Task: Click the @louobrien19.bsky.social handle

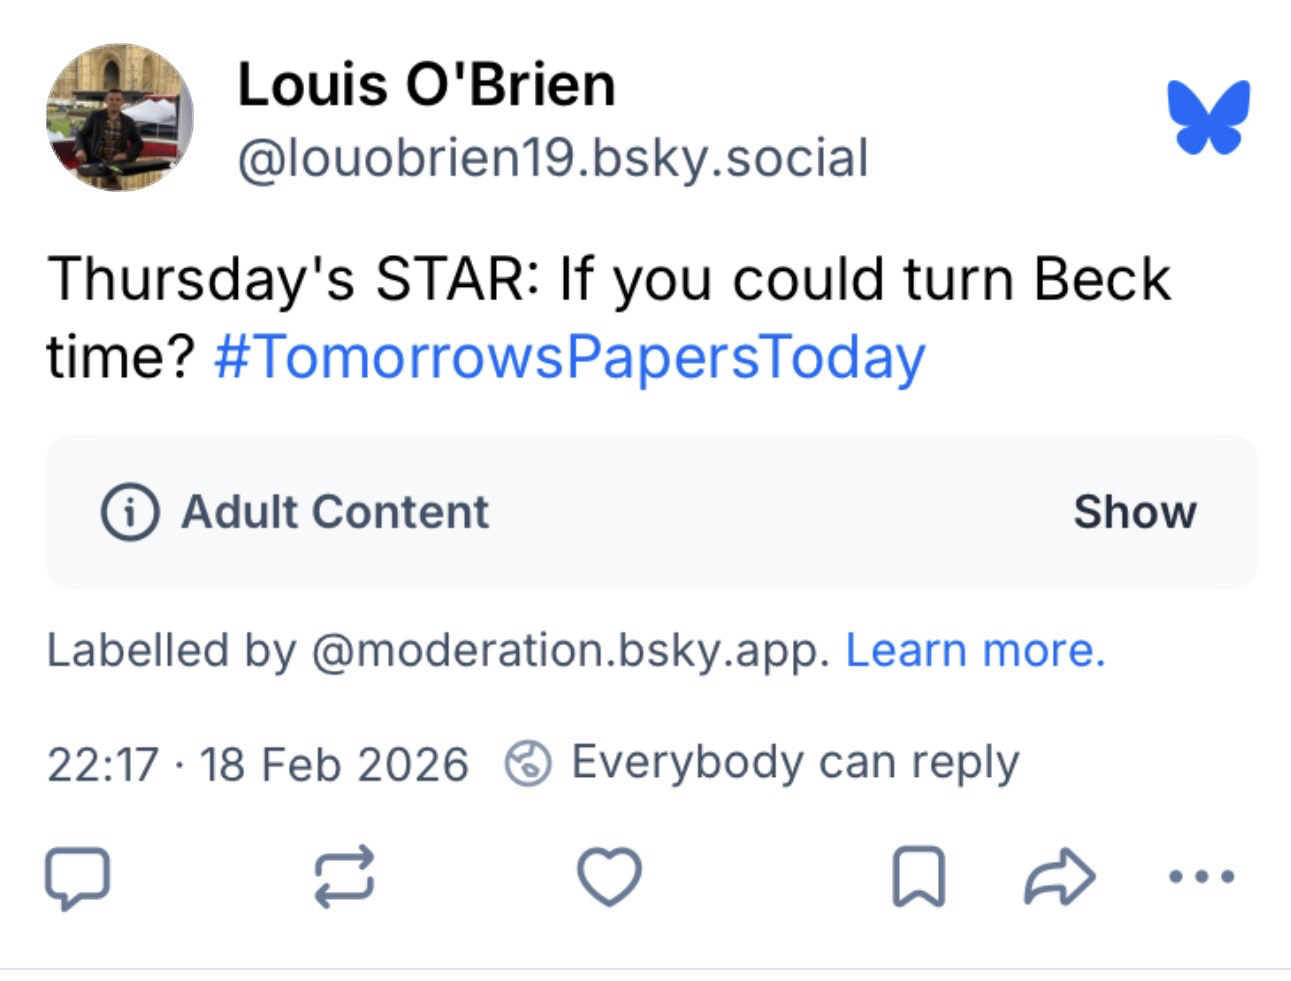Action: pos(552,159)
